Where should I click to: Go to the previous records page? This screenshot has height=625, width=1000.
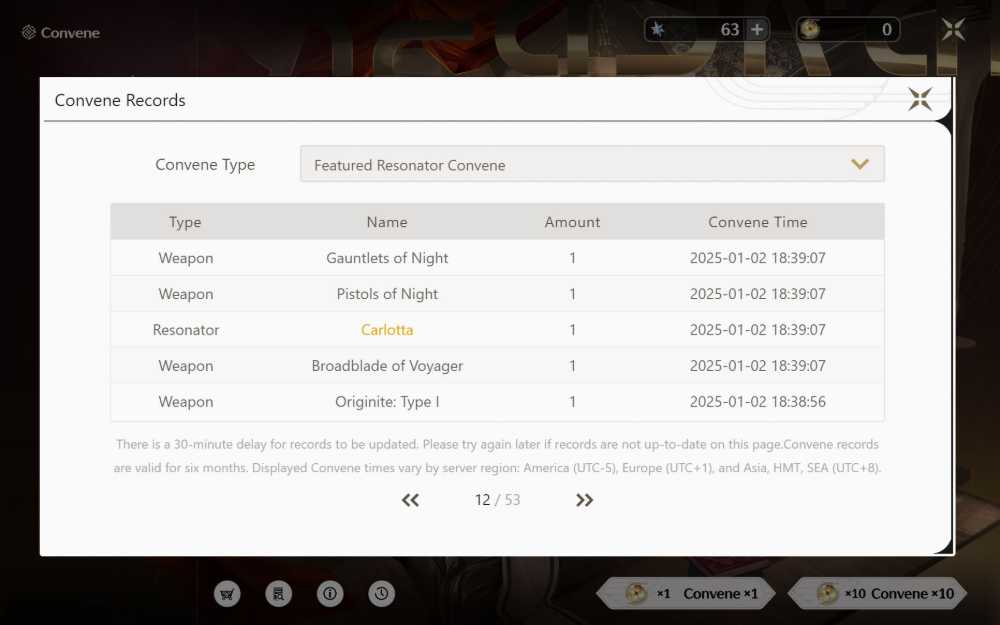411,500
